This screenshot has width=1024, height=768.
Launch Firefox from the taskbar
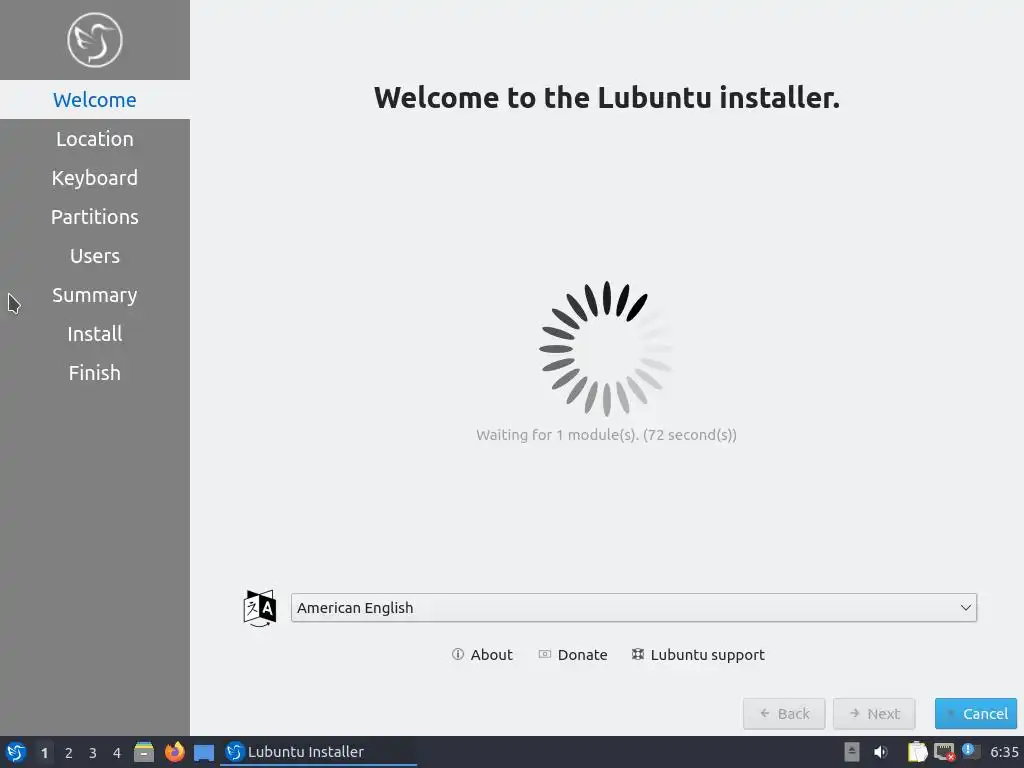click(x=174, y=752)
